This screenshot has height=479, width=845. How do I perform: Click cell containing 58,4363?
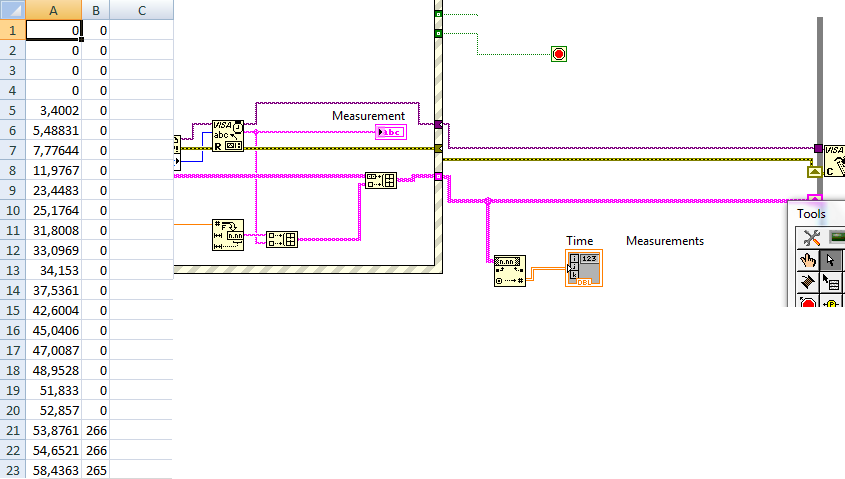[x=53, y=470]
